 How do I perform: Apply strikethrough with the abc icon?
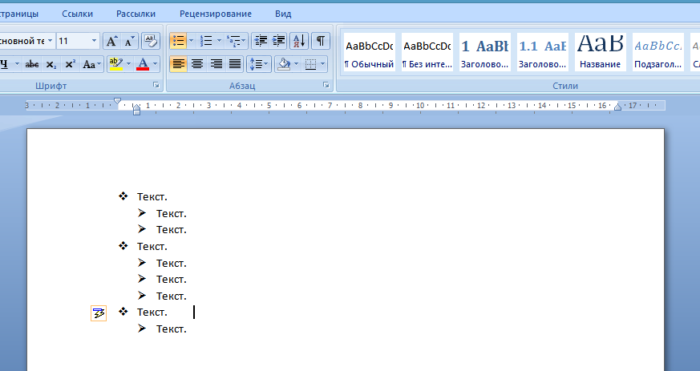(x=32, y=65)
